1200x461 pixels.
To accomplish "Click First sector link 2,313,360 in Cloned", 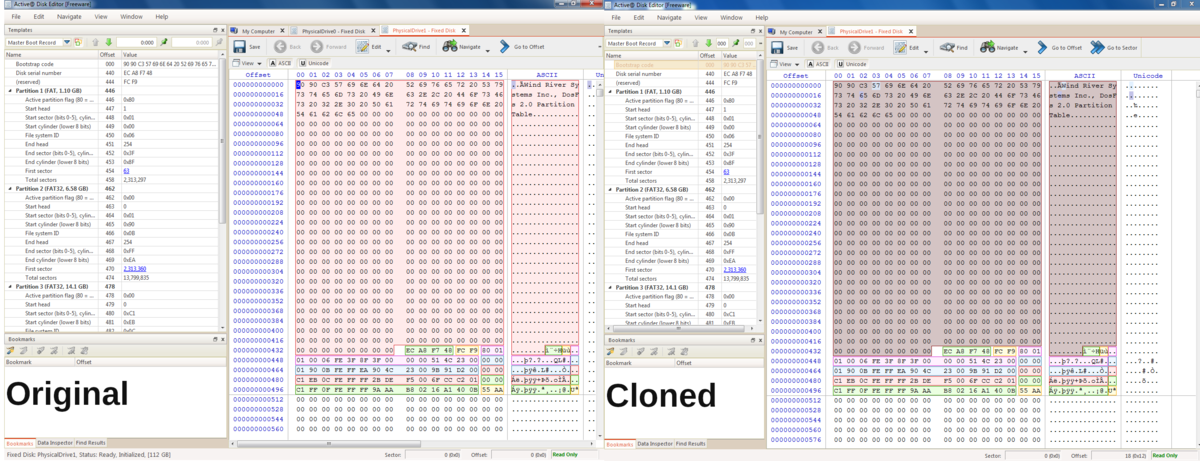I will click(735, 269).
